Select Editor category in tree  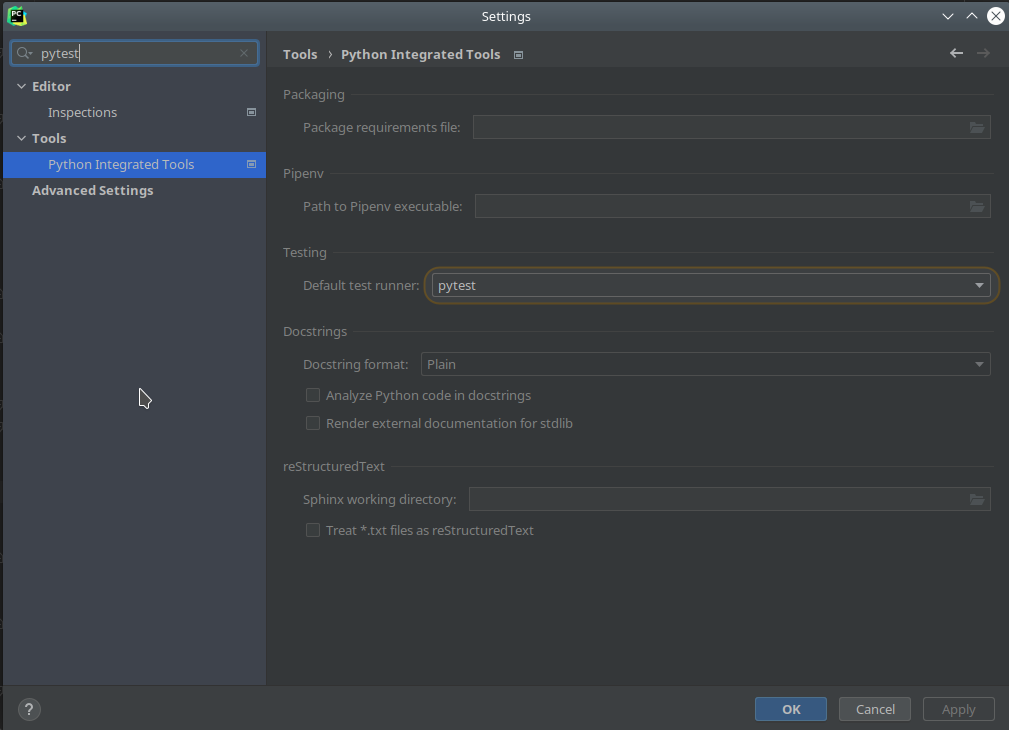(51, 86)
